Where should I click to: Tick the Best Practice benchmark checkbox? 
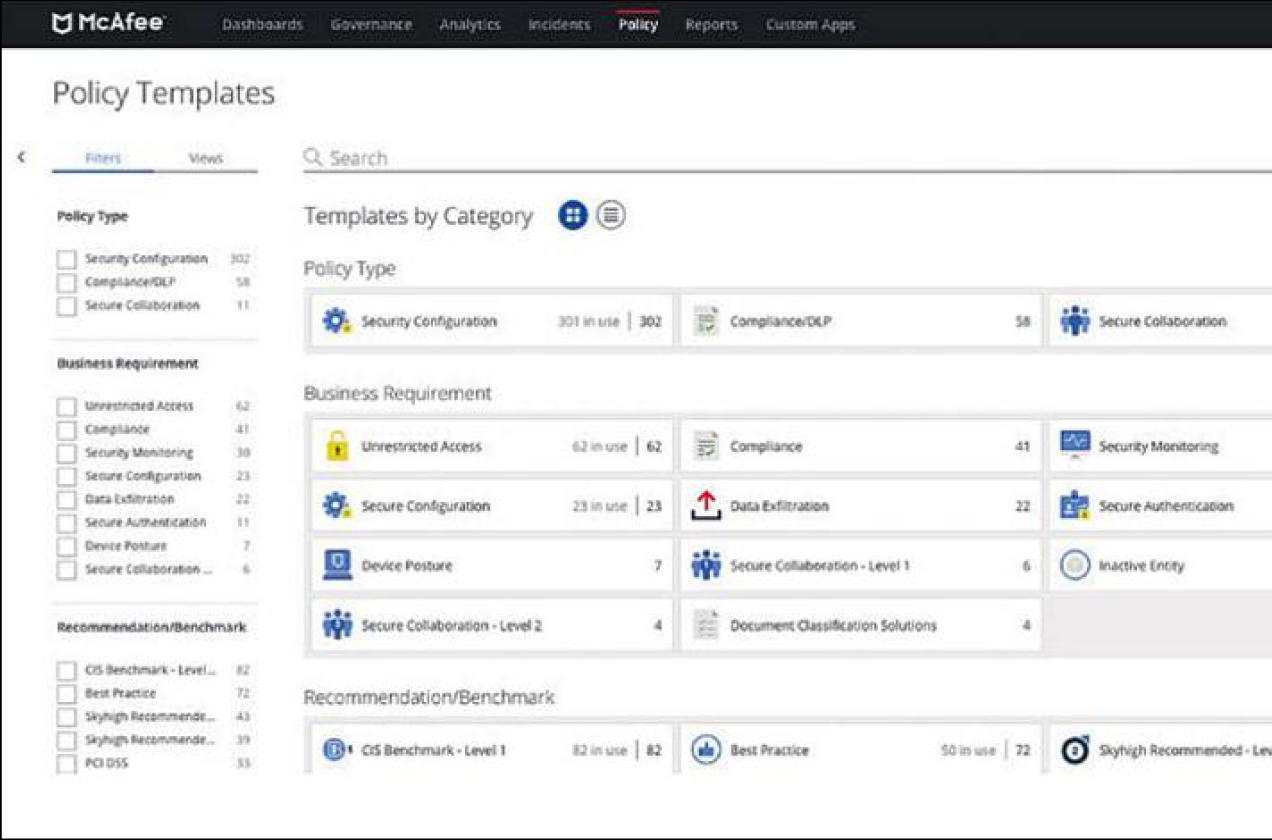66,694
